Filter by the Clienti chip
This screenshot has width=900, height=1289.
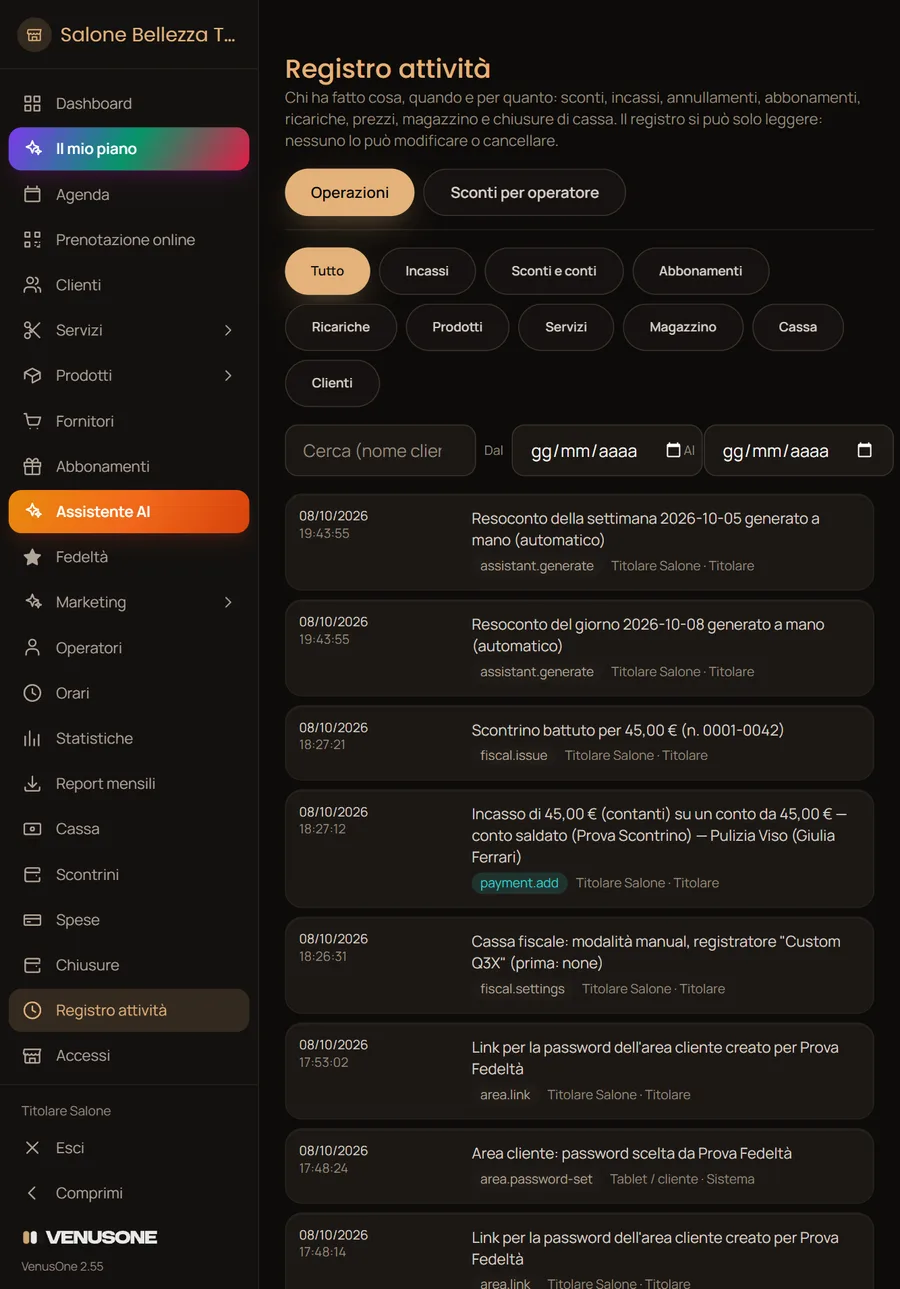[x=332, y=383]
